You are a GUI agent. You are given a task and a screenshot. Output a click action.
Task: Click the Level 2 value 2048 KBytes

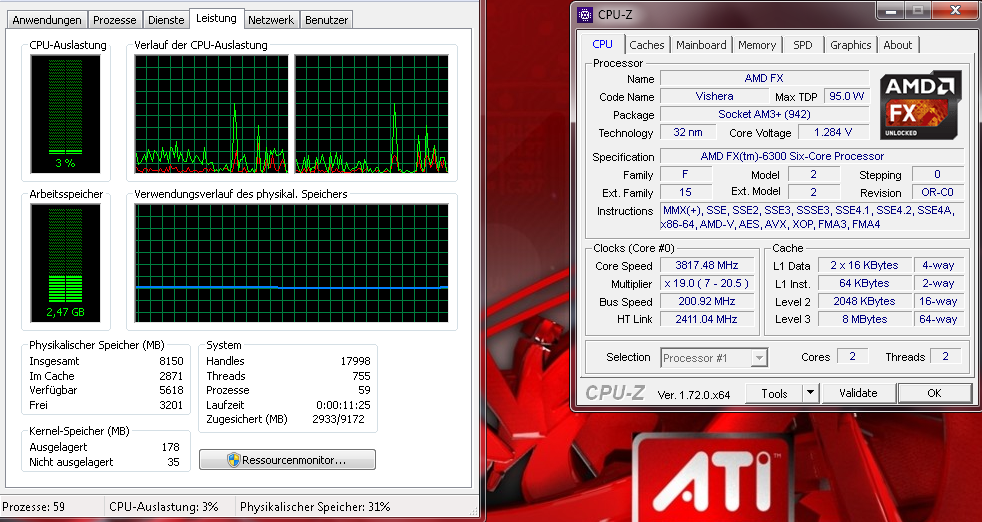[x=864, y=301]
